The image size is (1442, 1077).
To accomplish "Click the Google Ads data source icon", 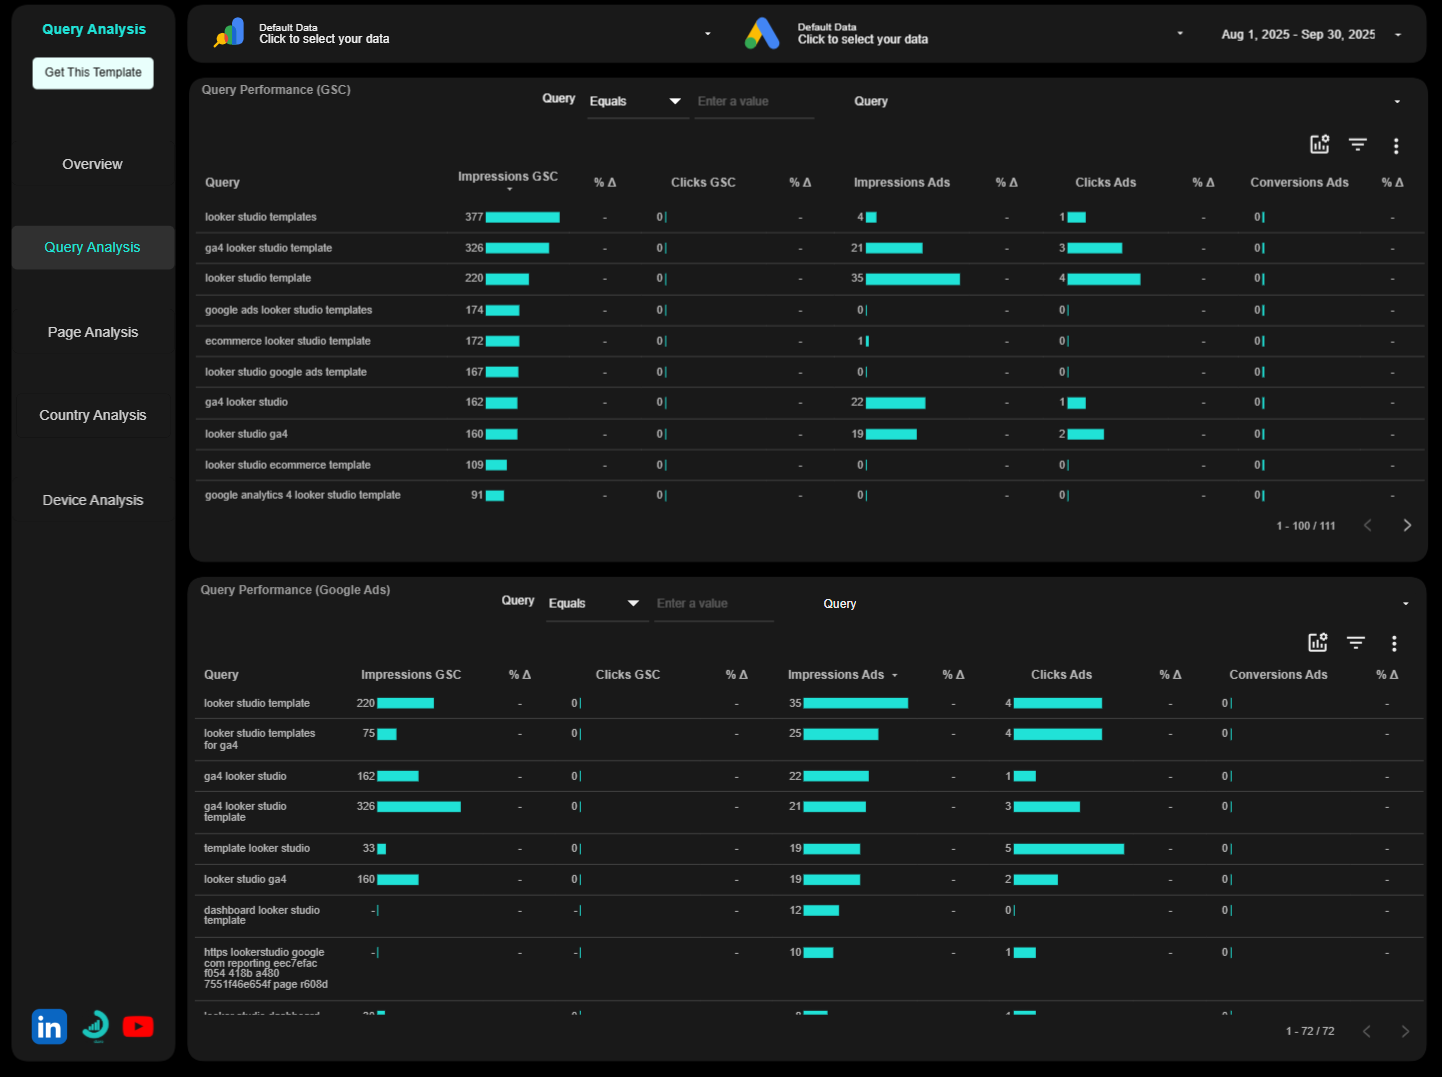I will tap(763, 32).
